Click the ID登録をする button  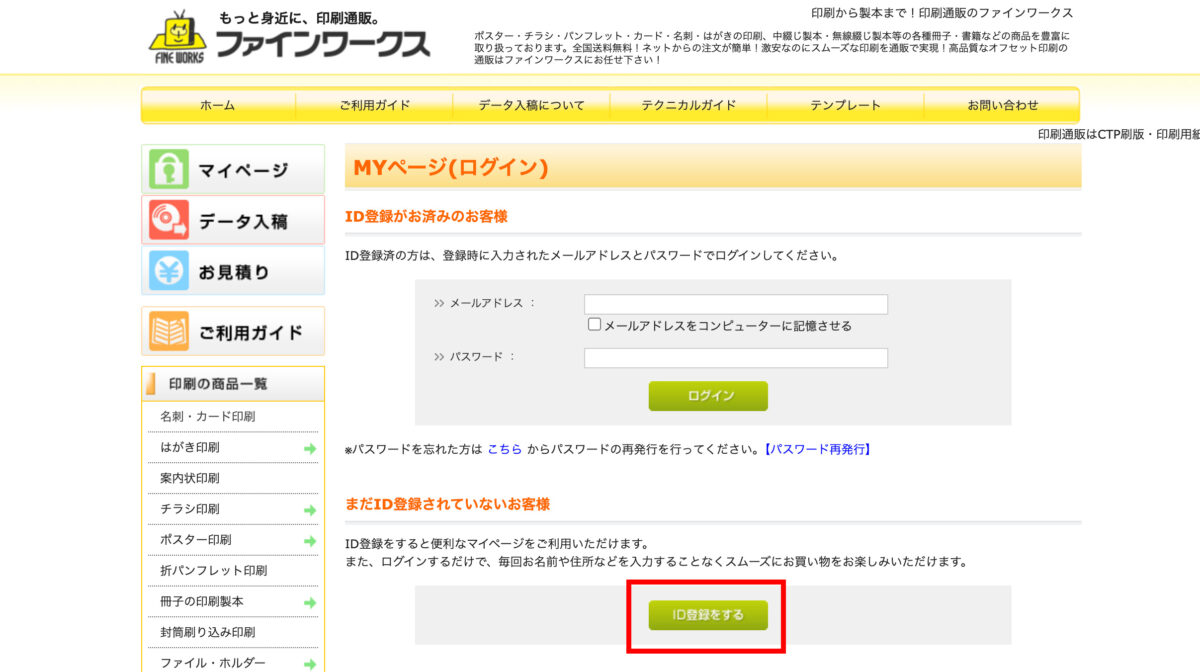(708, 615)
